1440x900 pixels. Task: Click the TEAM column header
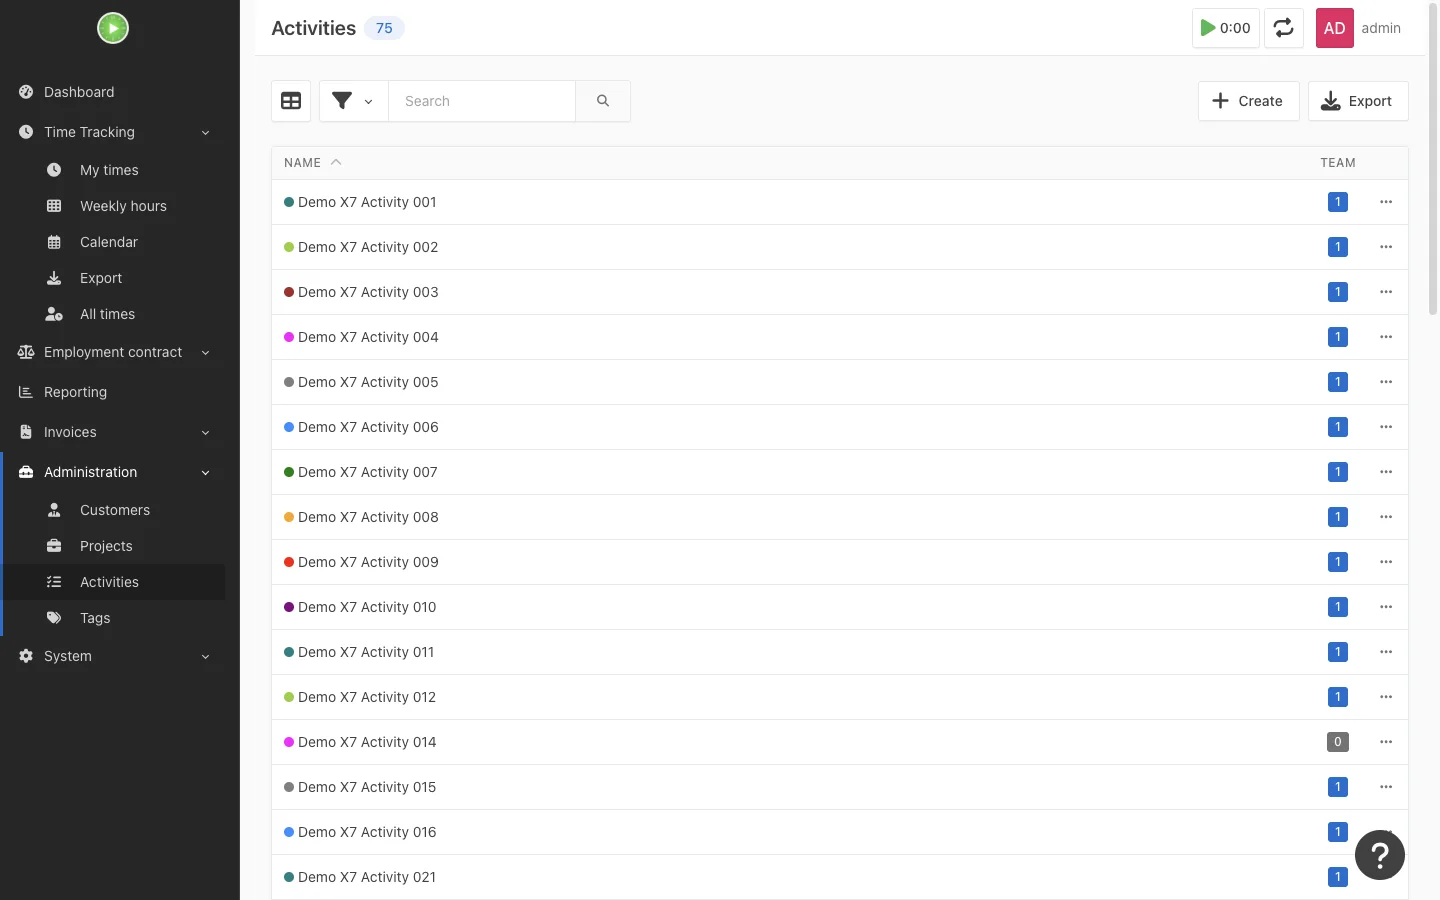tap(1338, 163)
